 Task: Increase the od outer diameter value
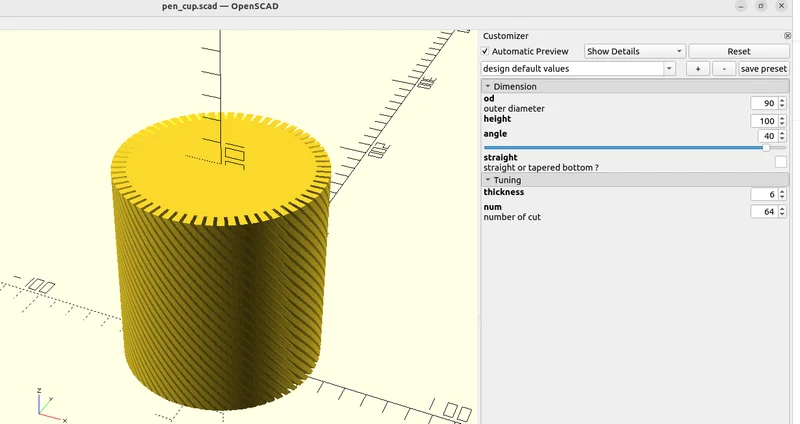pos(782,101)
